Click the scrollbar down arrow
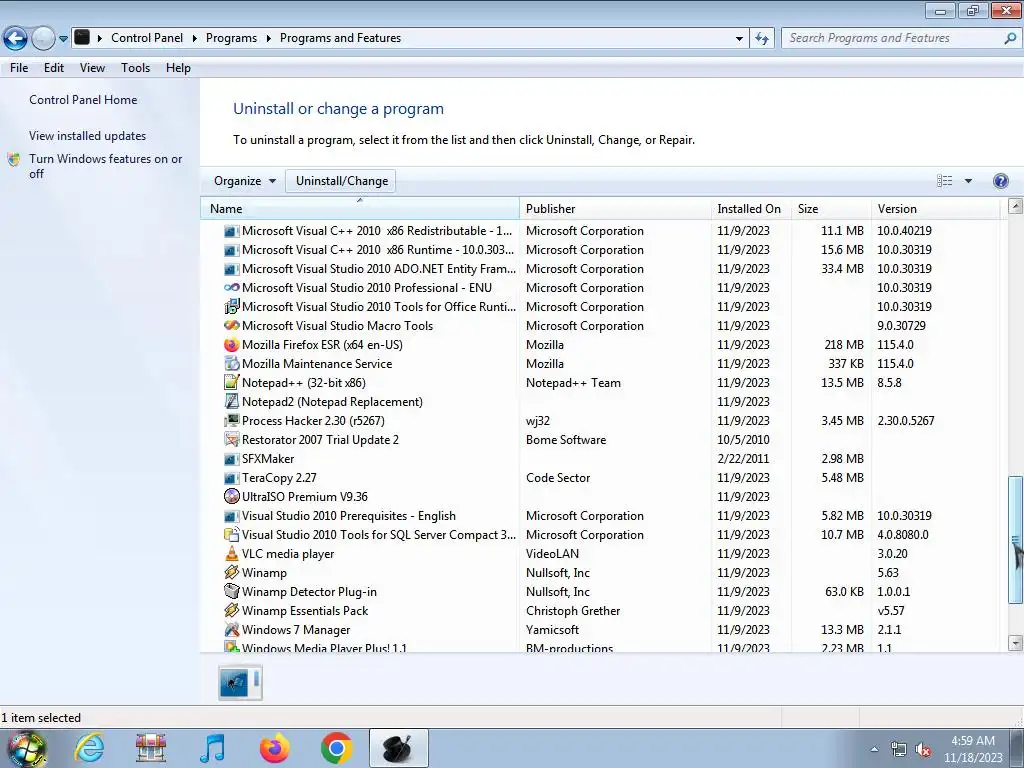Screen dimensions: 1024x768 [x=1015, y=643]
